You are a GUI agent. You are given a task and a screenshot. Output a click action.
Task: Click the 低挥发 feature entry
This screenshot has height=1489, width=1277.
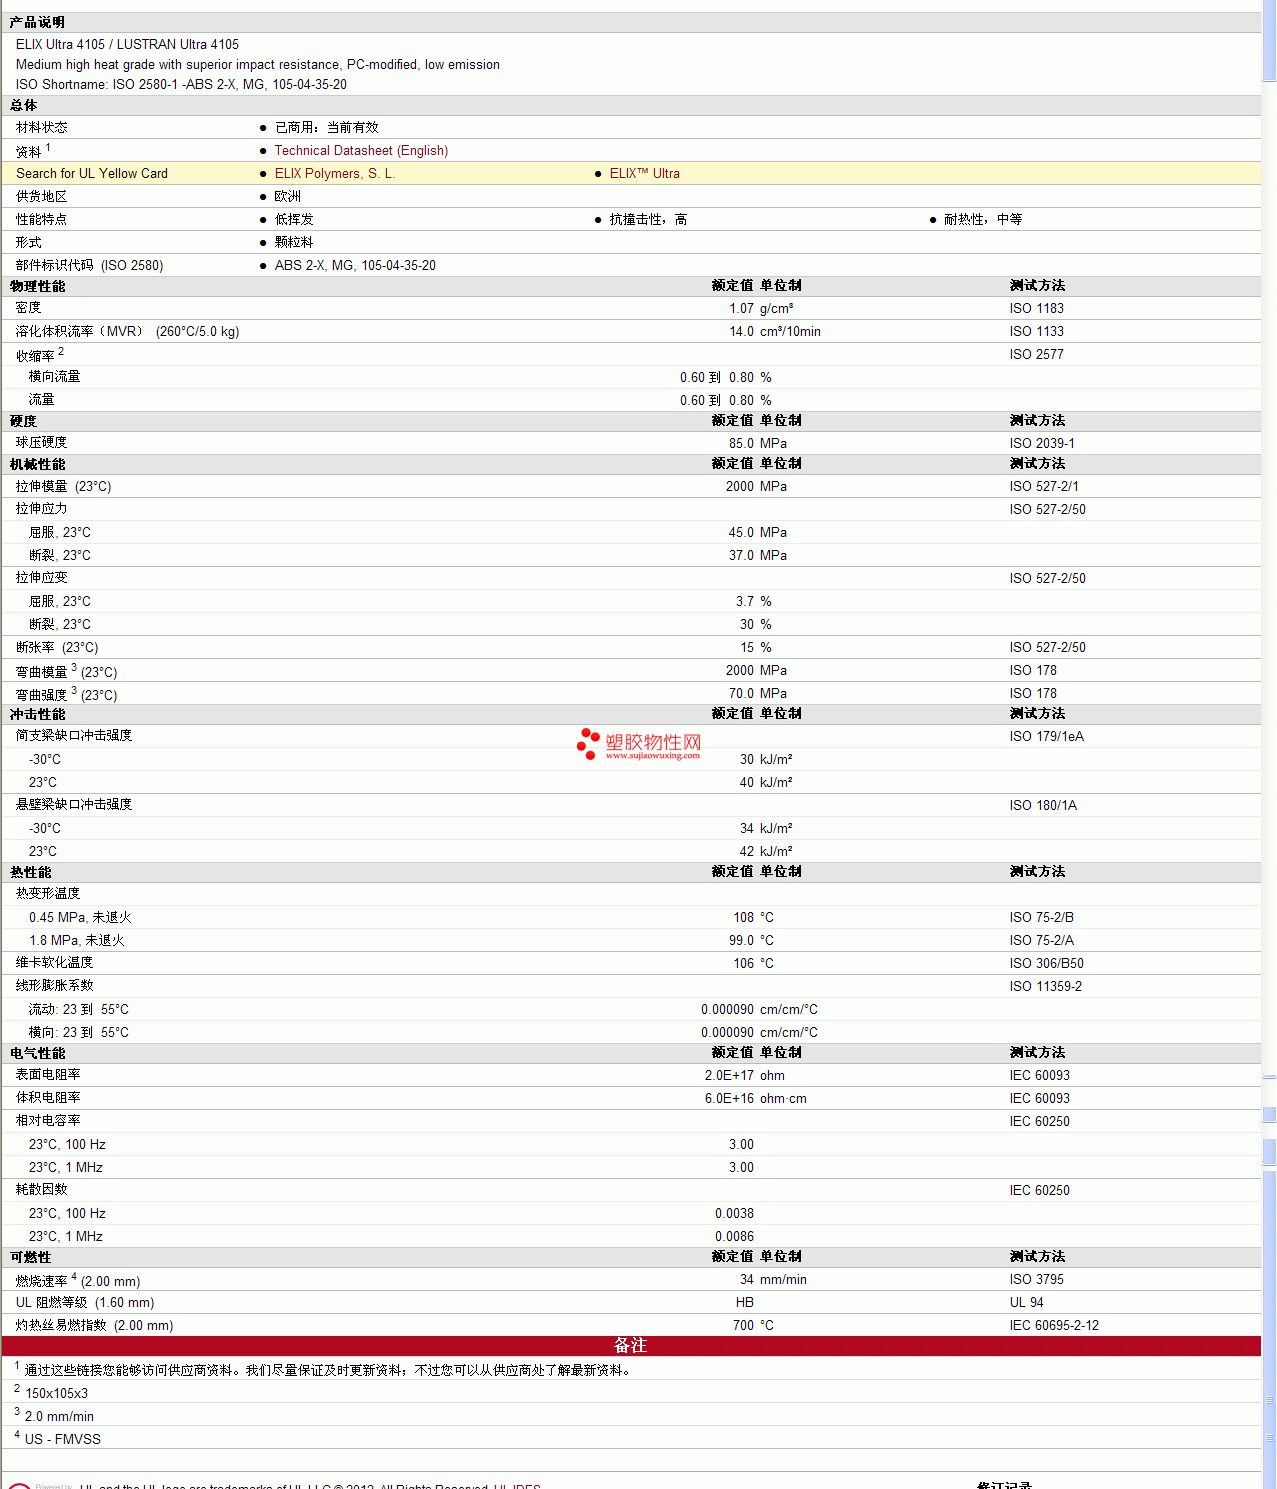[x=294, y=219]
